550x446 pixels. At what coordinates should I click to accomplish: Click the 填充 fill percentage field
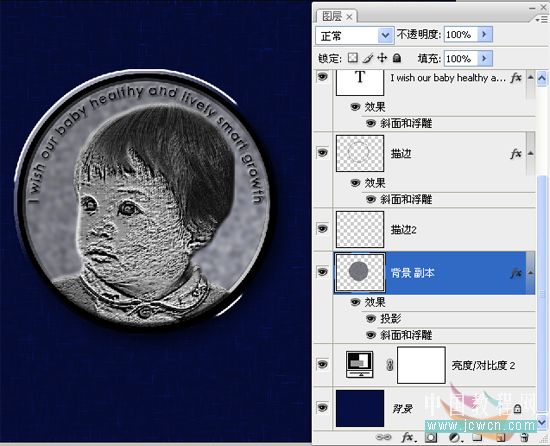click(461, 58)
